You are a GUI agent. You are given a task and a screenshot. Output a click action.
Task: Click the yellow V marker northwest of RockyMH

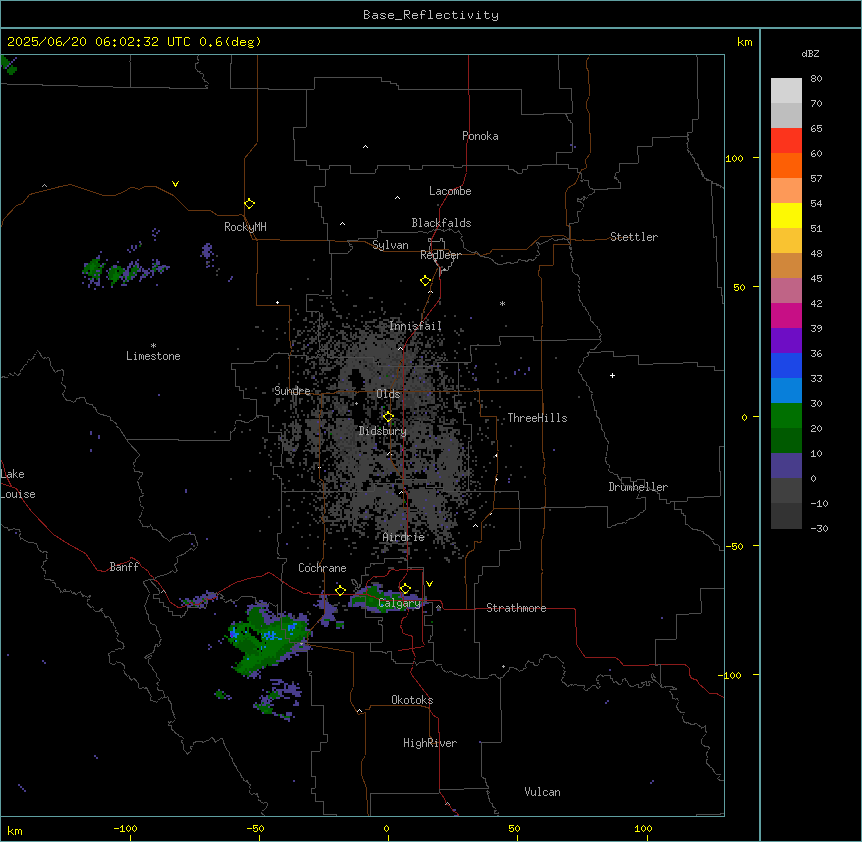pos(175,184)
